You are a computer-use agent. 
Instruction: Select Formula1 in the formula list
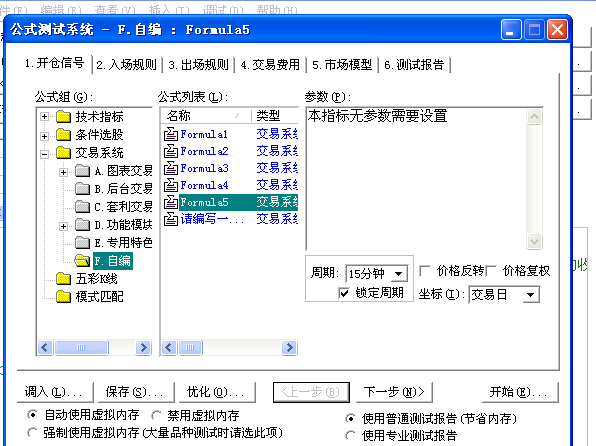click(204, 134)
